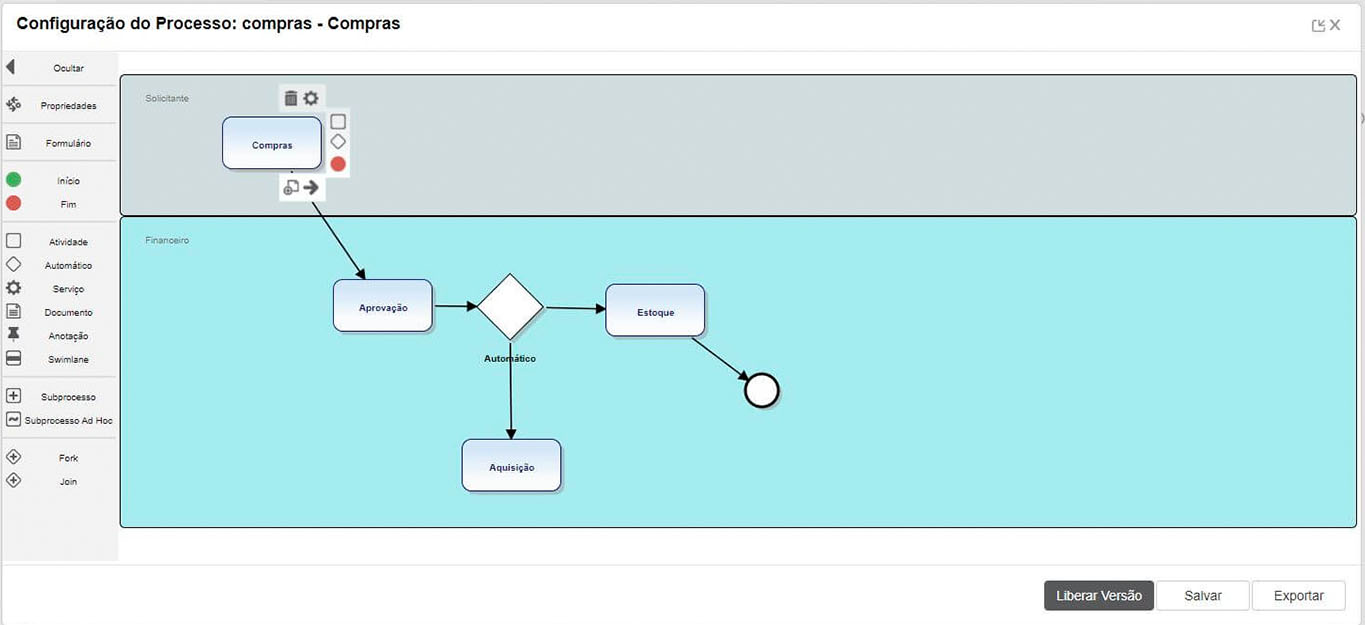This screenshot has height=625, width=1365.
Task: Choose the Fork gateway tool
Action: [14, 457]
